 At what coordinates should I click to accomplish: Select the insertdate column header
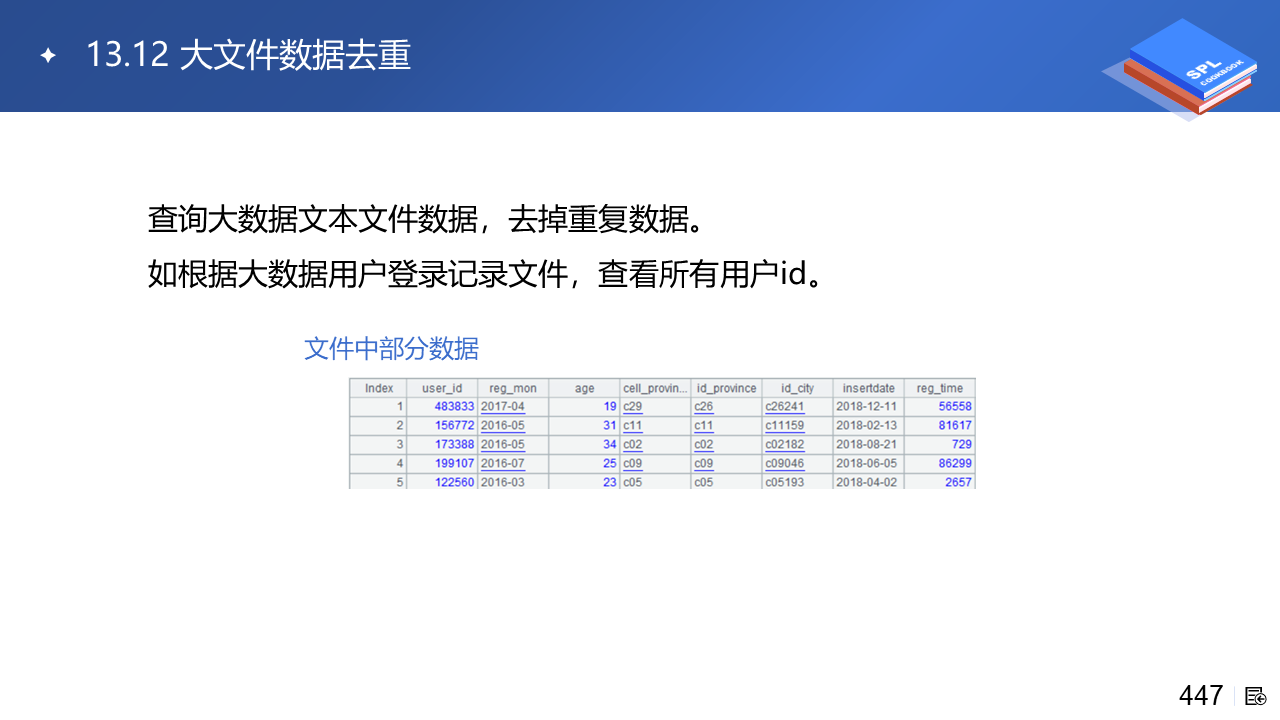point(868,388)
